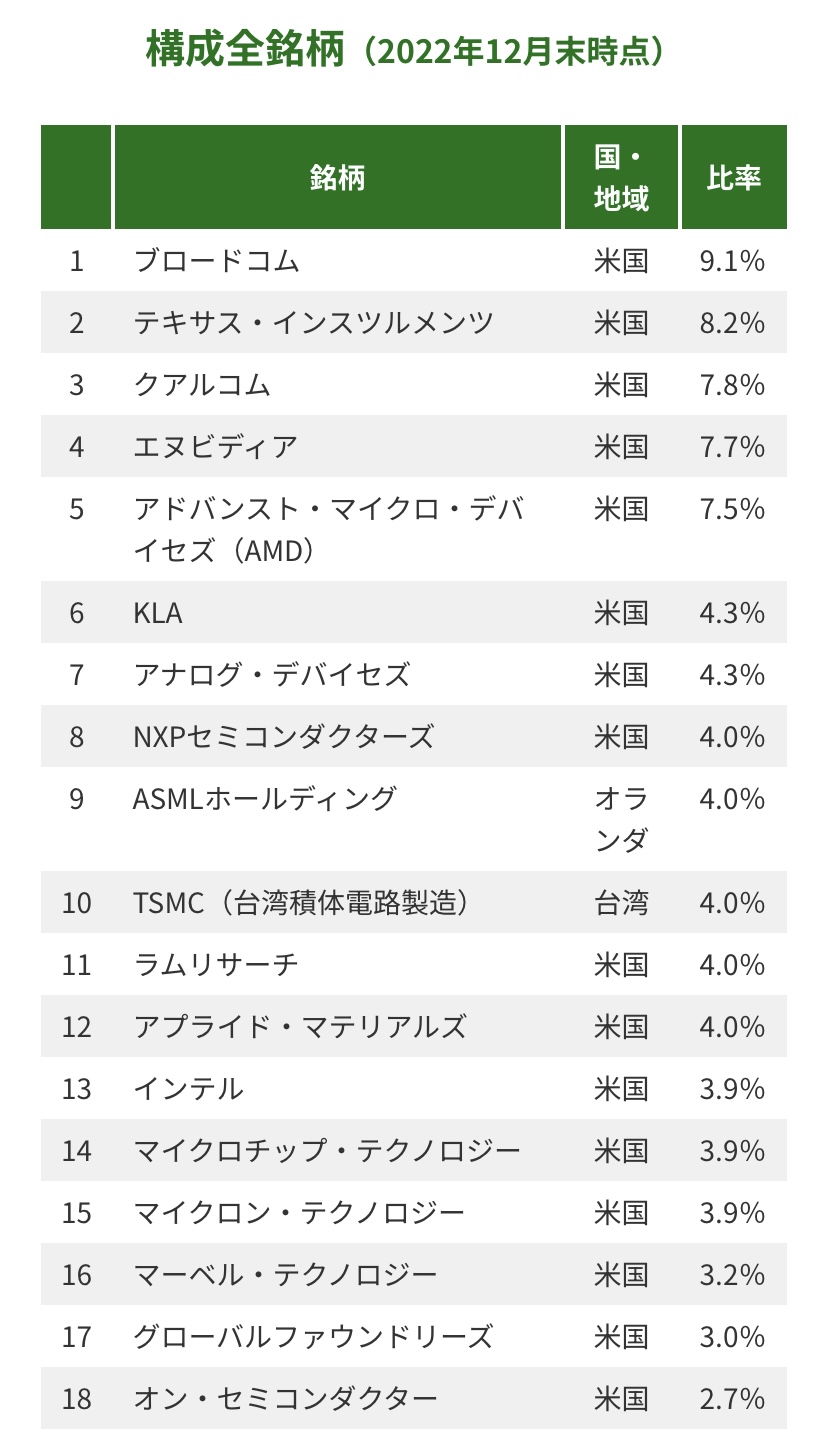Screen dimensions: 828x1437
Task: Select ASMLホールディング stock name
Action: [265, 799]
